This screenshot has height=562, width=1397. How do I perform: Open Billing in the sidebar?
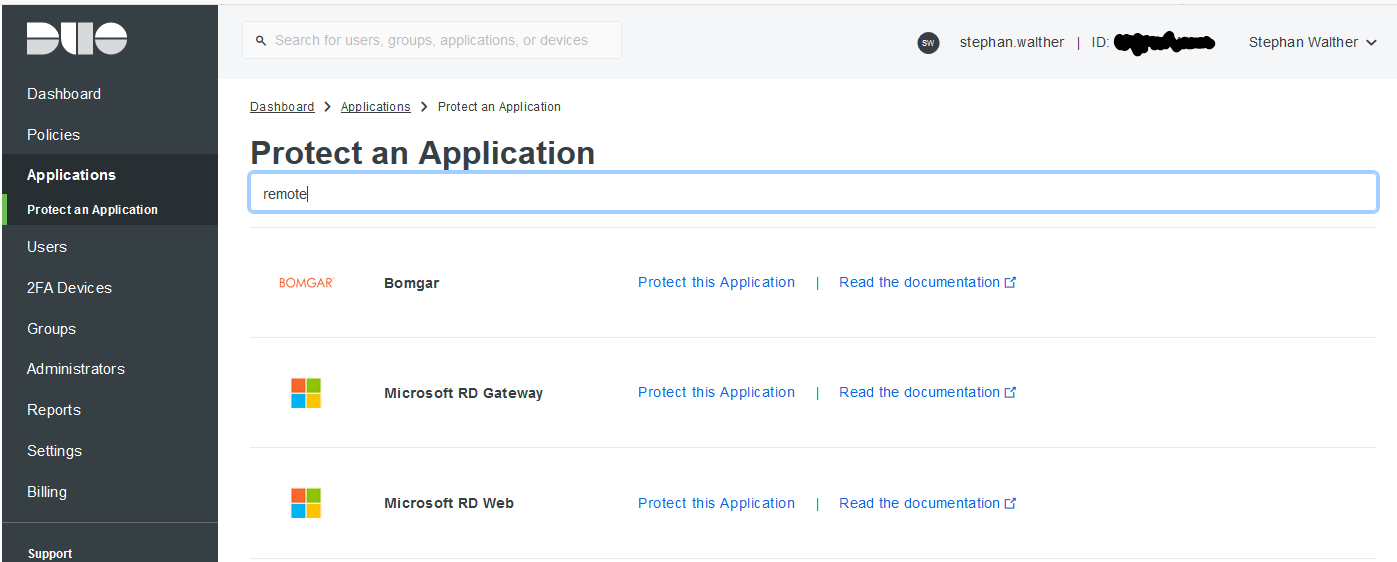tap(47, 492)
